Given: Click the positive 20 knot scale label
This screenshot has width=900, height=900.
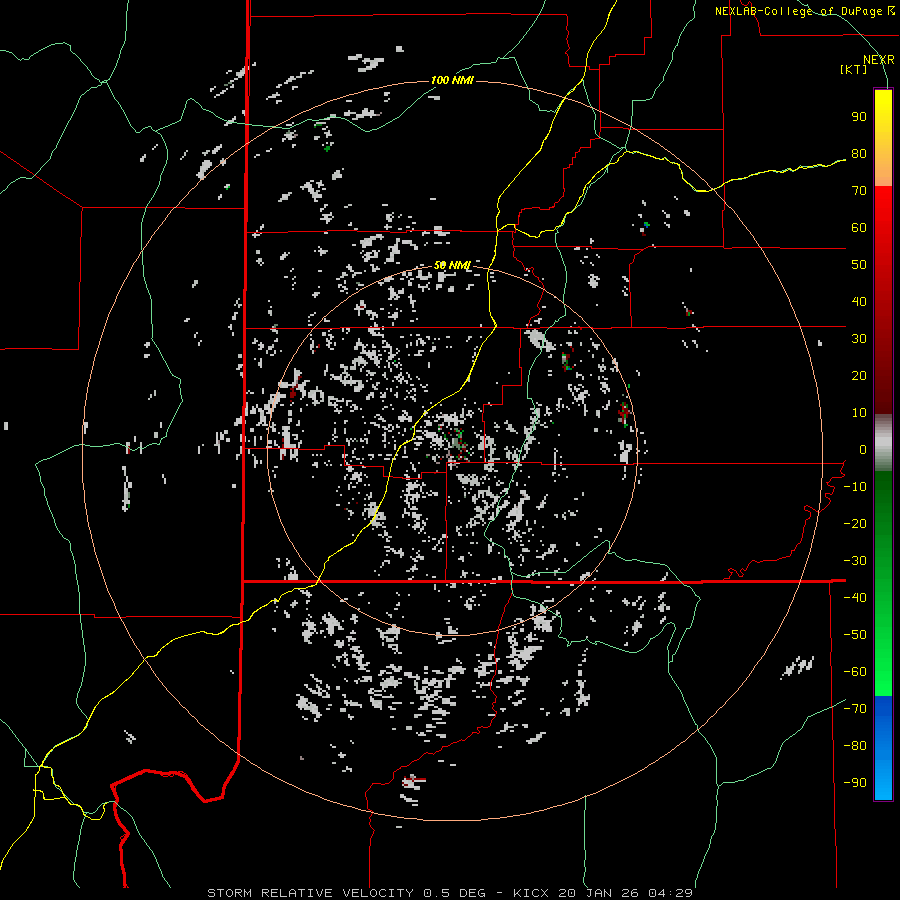Looking at the screenshot, I should tap(859, 376).
